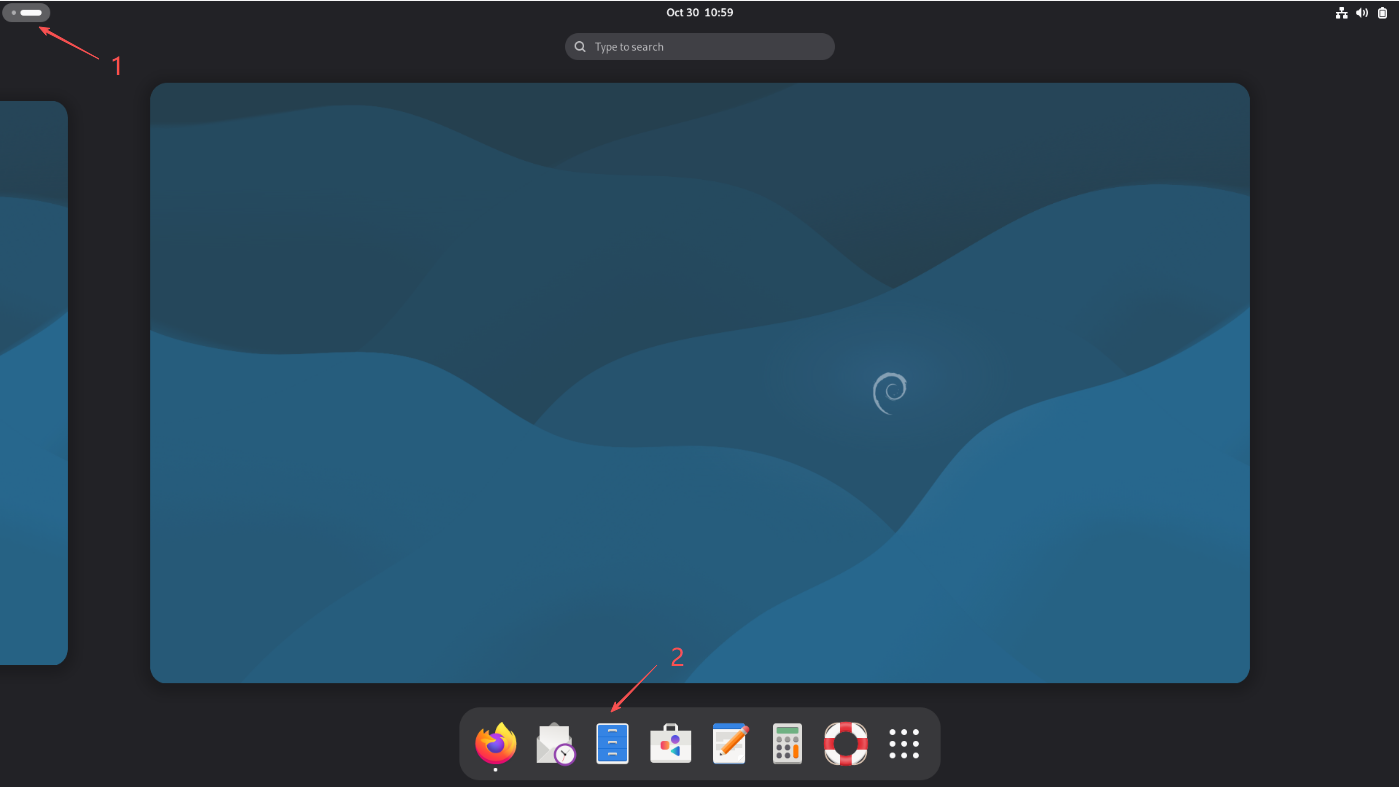Open the Text Editor notepad icon

[x=729, y=744]
